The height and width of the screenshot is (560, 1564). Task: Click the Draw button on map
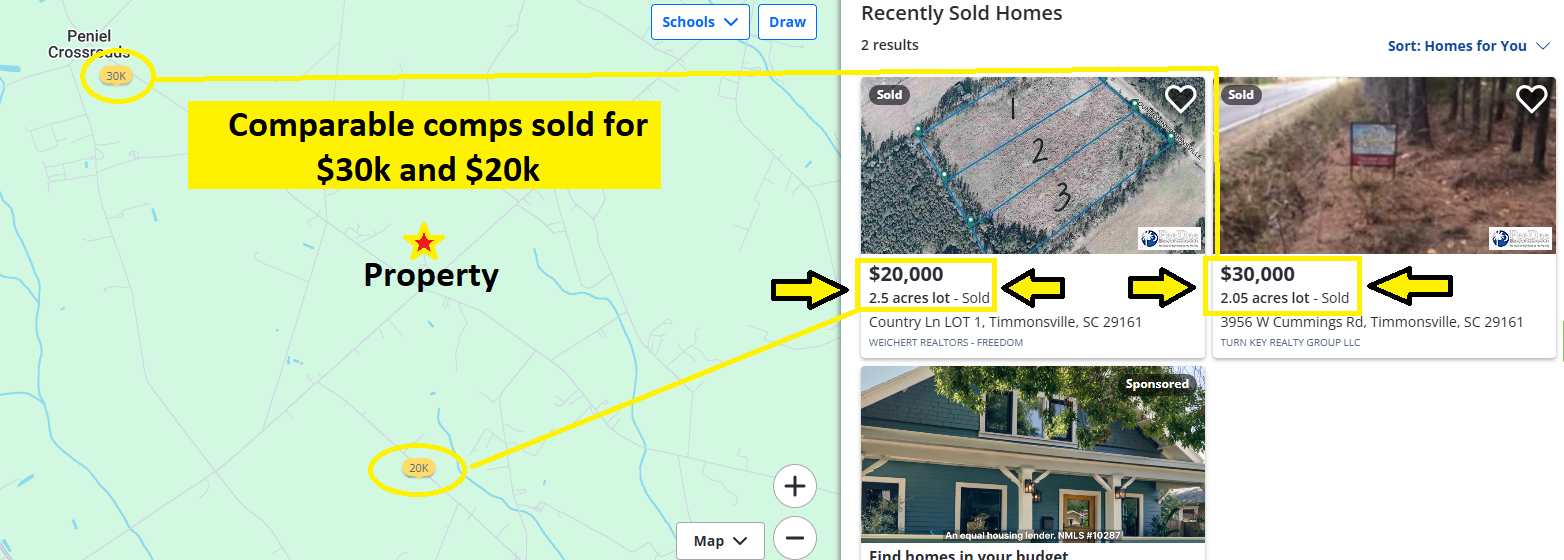click(x=787, y=22)
